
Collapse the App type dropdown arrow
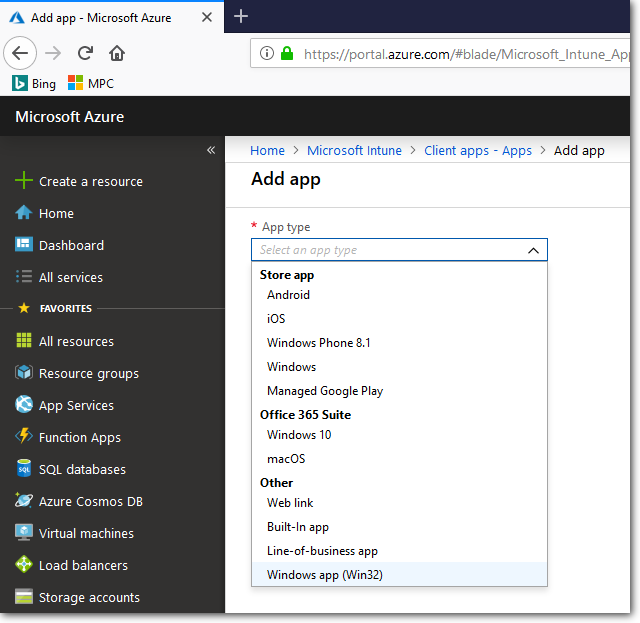point(533,251)
